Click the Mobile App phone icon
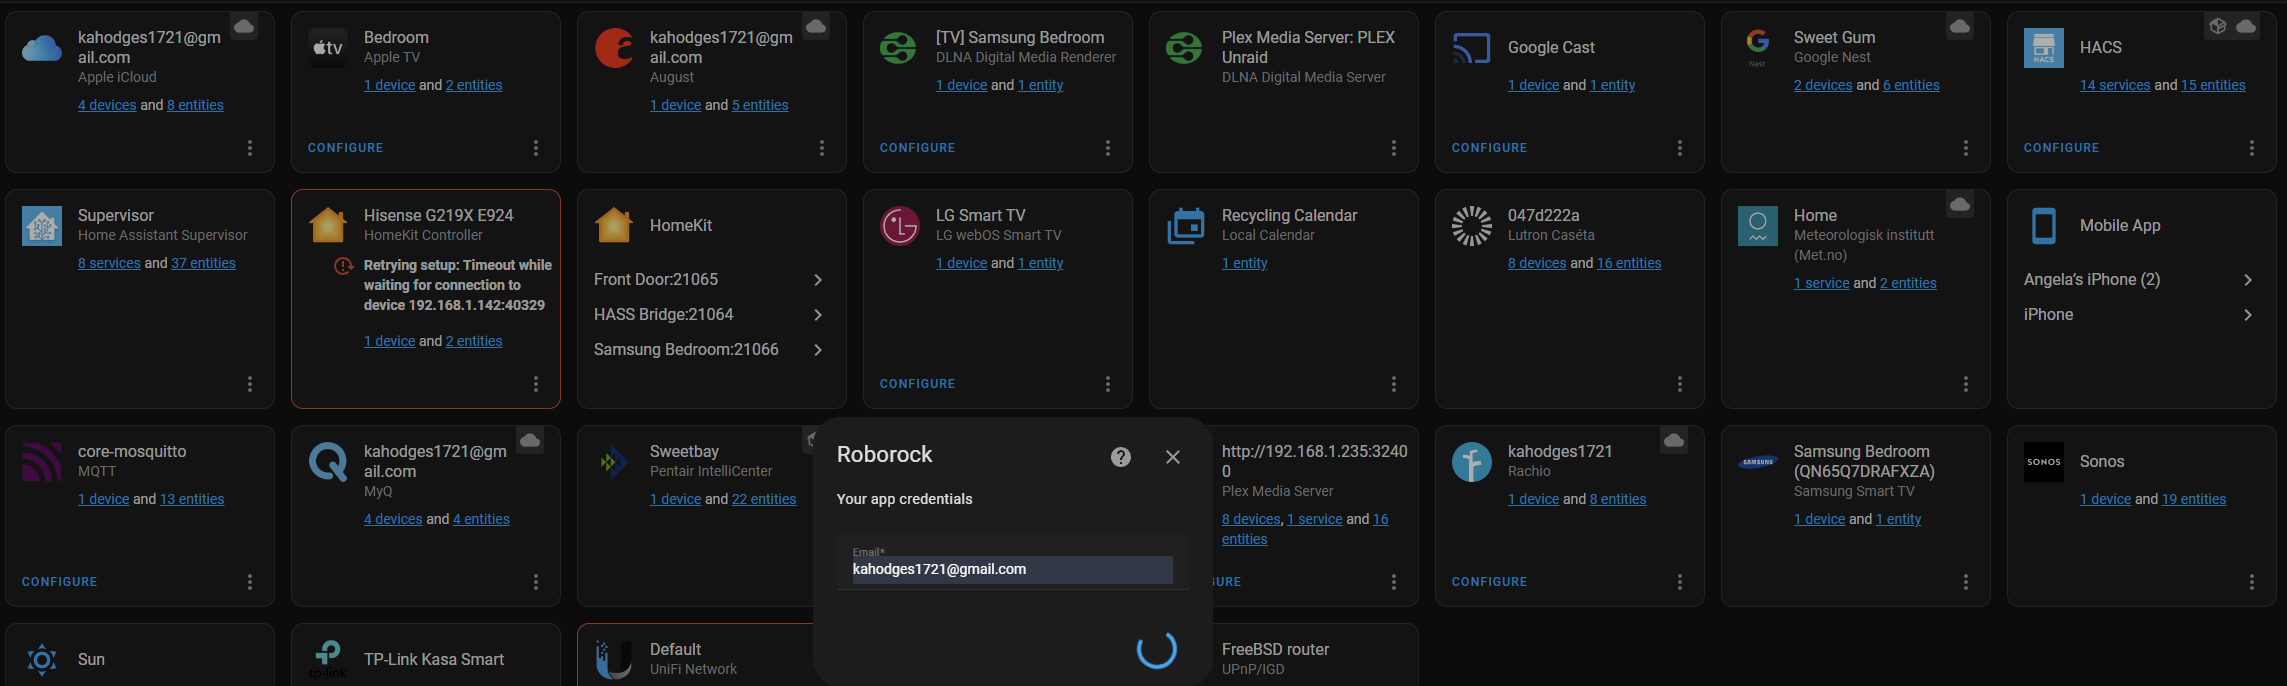The height and width of the screenshot is (686, 2287). 2044,226
